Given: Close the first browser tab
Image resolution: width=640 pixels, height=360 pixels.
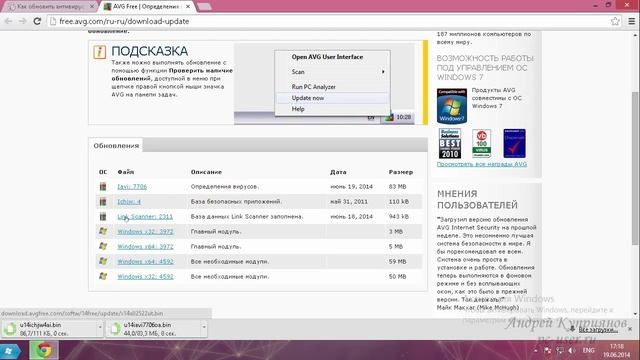Looking at the screenshot, I should pos(92,7).
